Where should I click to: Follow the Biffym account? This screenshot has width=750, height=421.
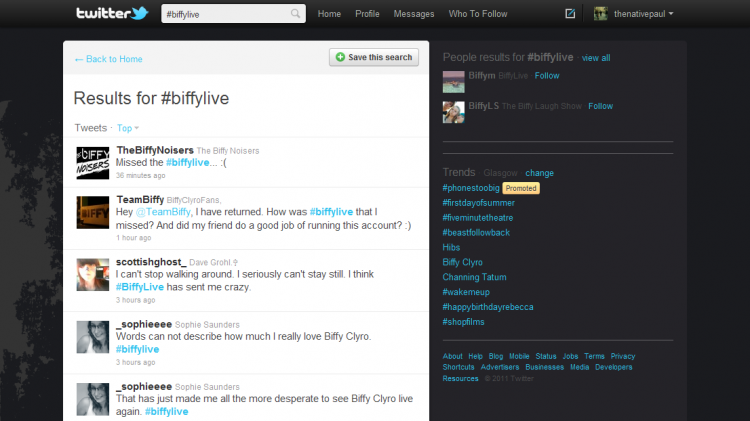point(547,76)
